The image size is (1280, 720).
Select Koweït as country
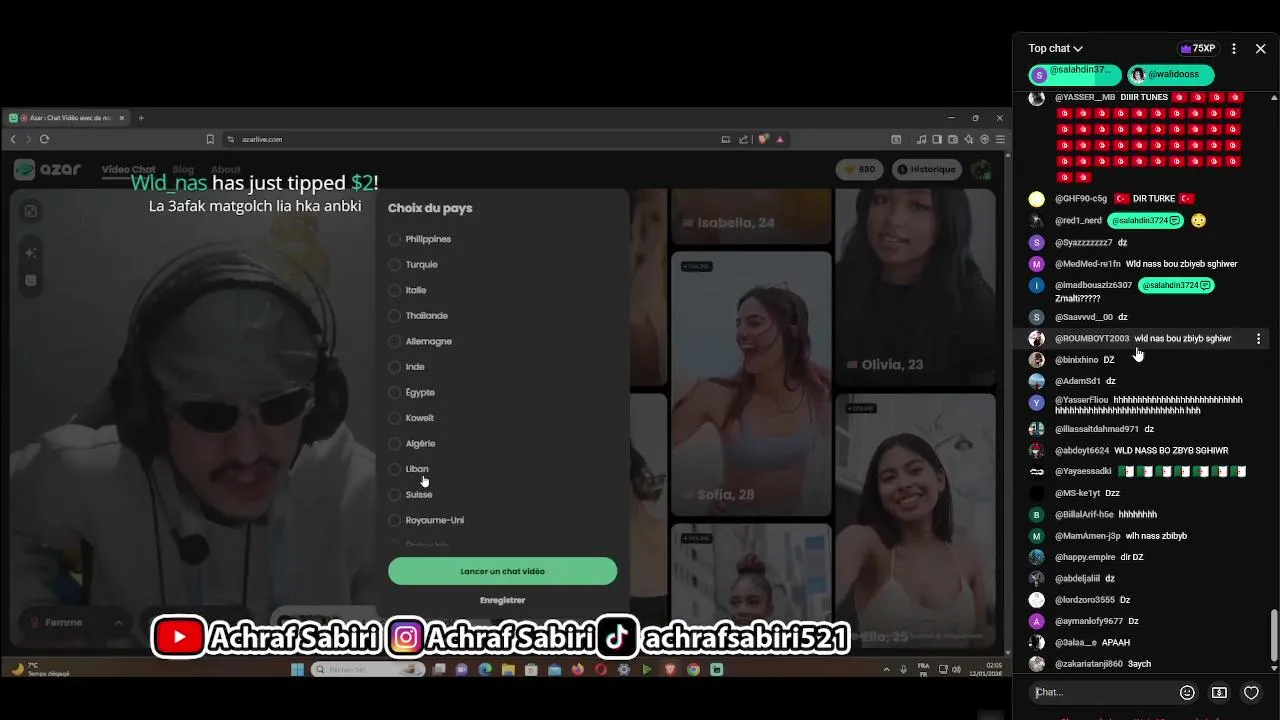[x=411, y=417]
